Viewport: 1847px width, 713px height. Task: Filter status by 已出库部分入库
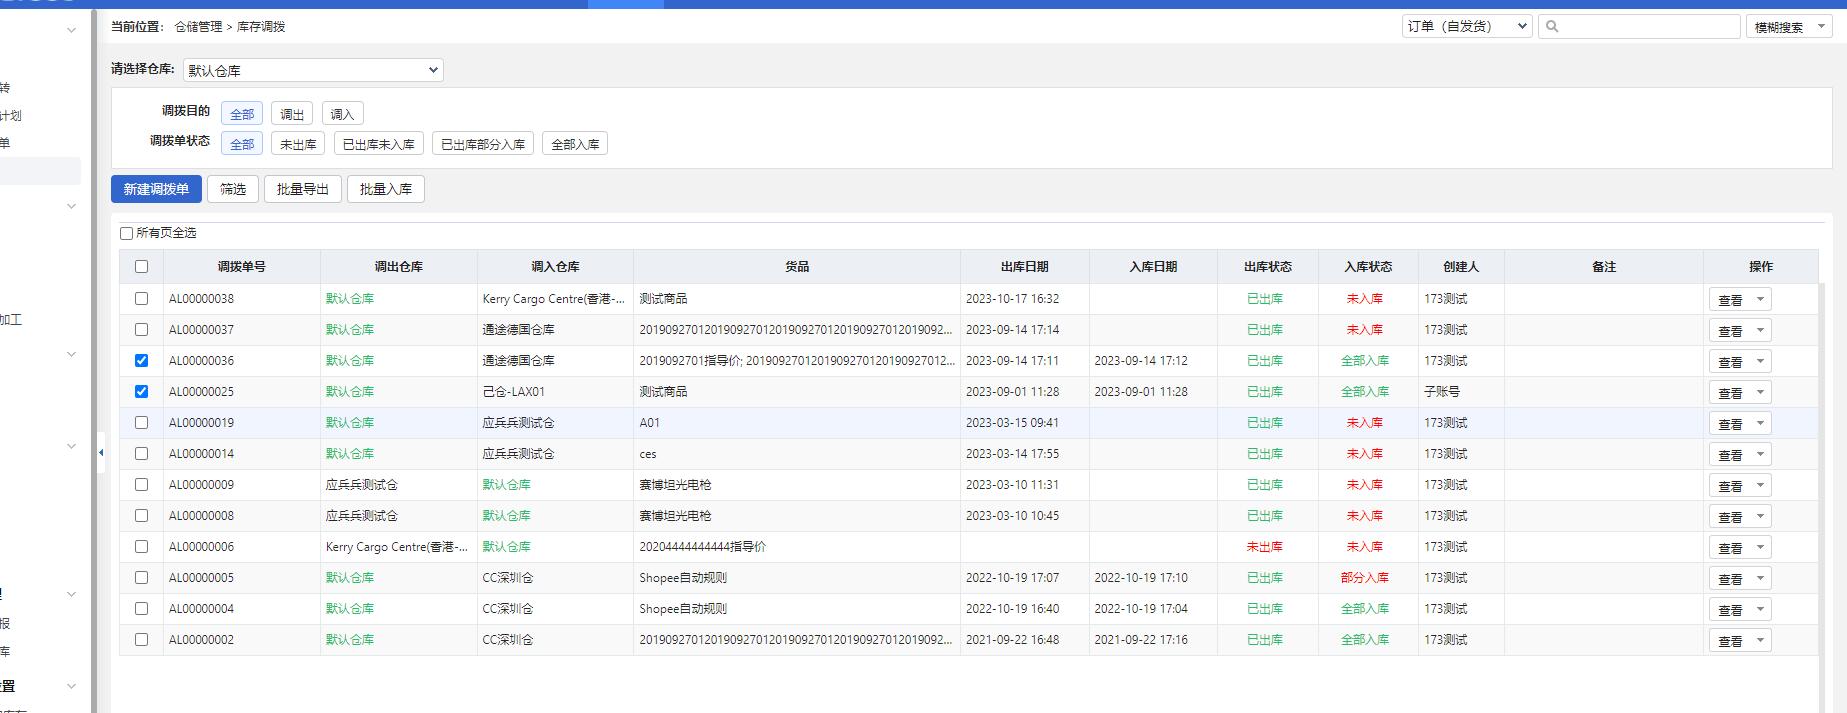483,144
